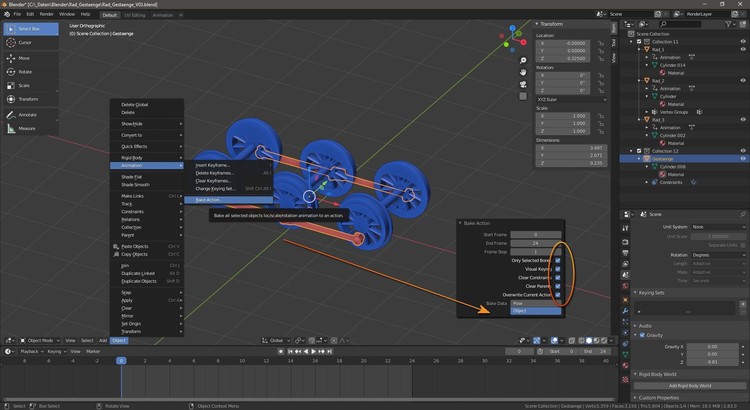Switch to the UV Editing workspace tab

point(136,15)
